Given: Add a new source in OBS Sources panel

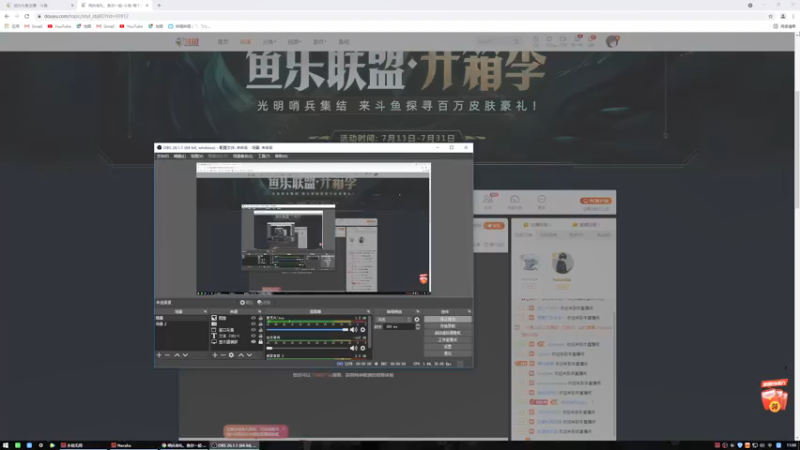Looking at the screenshot, I should [215, 355].
